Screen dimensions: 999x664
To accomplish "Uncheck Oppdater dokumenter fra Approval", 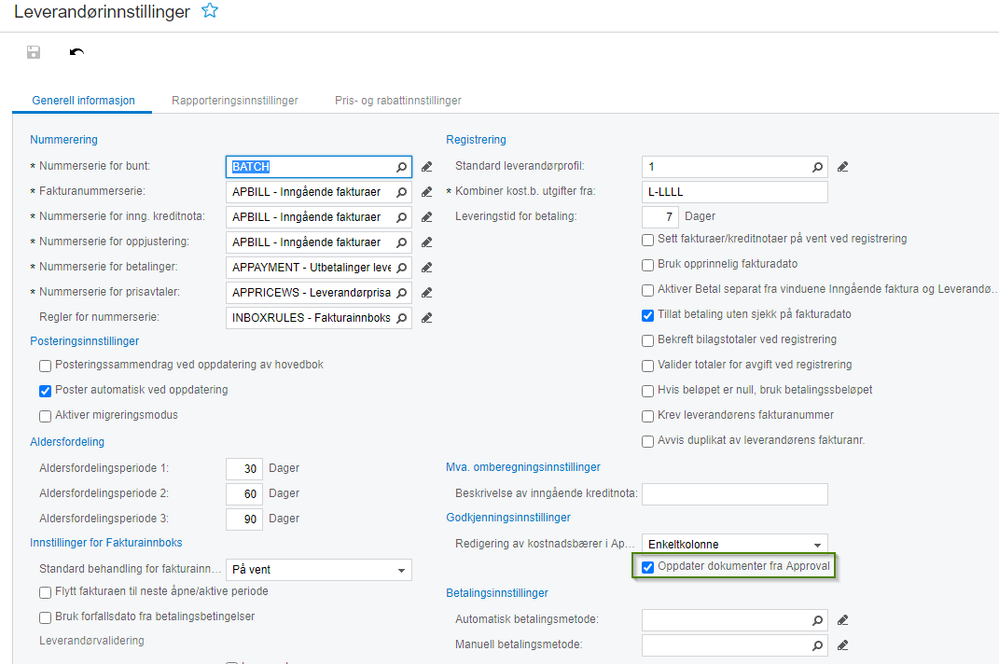I will (x=648, y=567).
